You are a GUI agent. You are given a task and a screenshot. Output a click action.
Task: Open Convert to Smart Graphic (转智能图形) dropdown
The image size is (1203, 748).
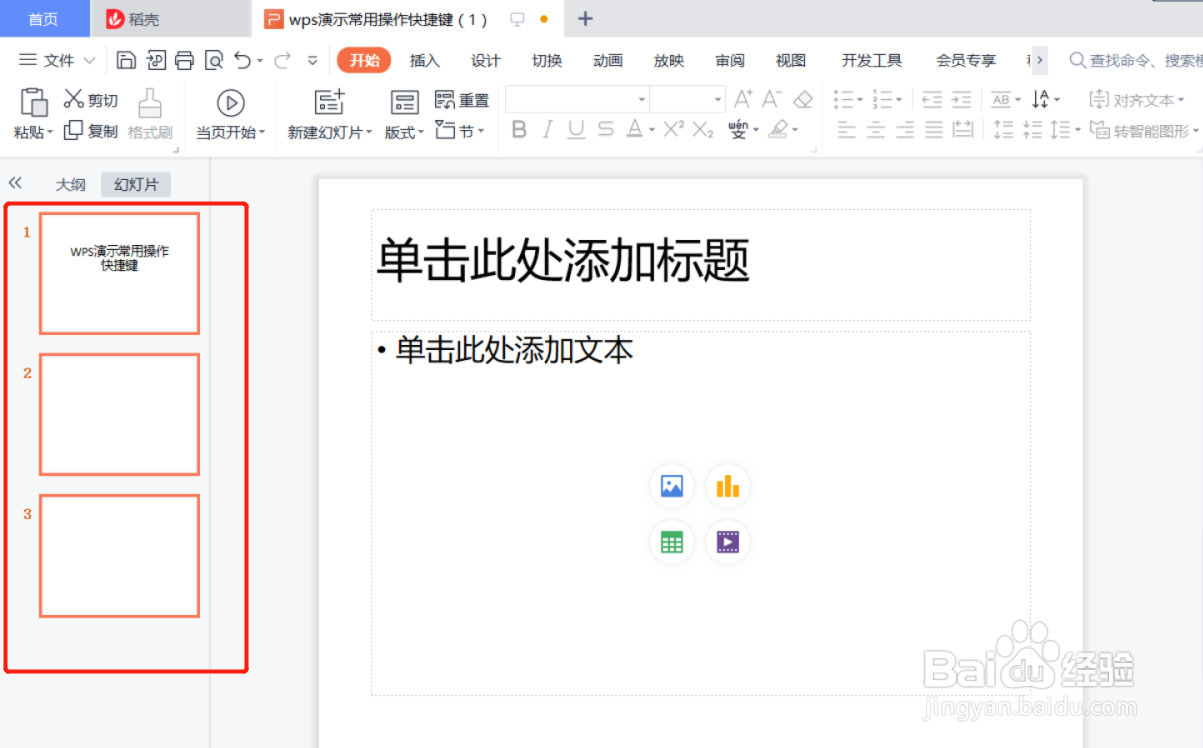pyautogui.click(x=1144, y=130)
